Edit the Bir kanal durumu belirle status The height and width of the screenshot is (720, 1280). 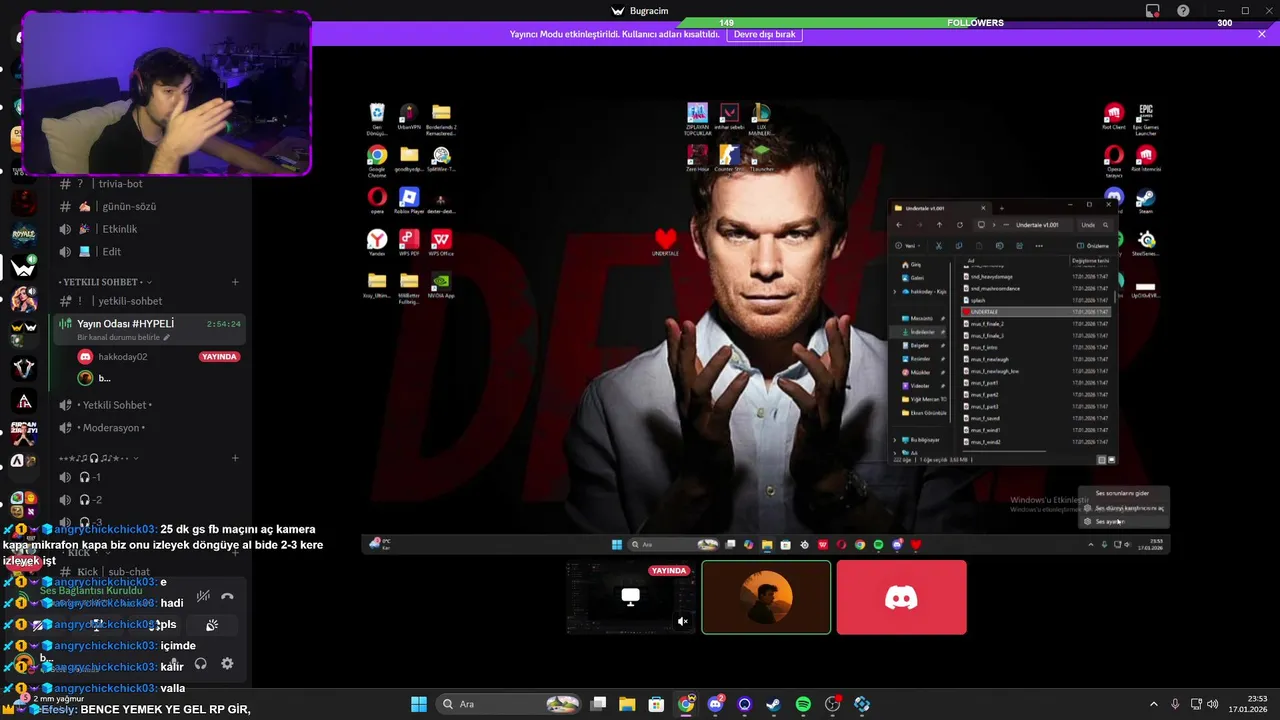tap(124, 337)
